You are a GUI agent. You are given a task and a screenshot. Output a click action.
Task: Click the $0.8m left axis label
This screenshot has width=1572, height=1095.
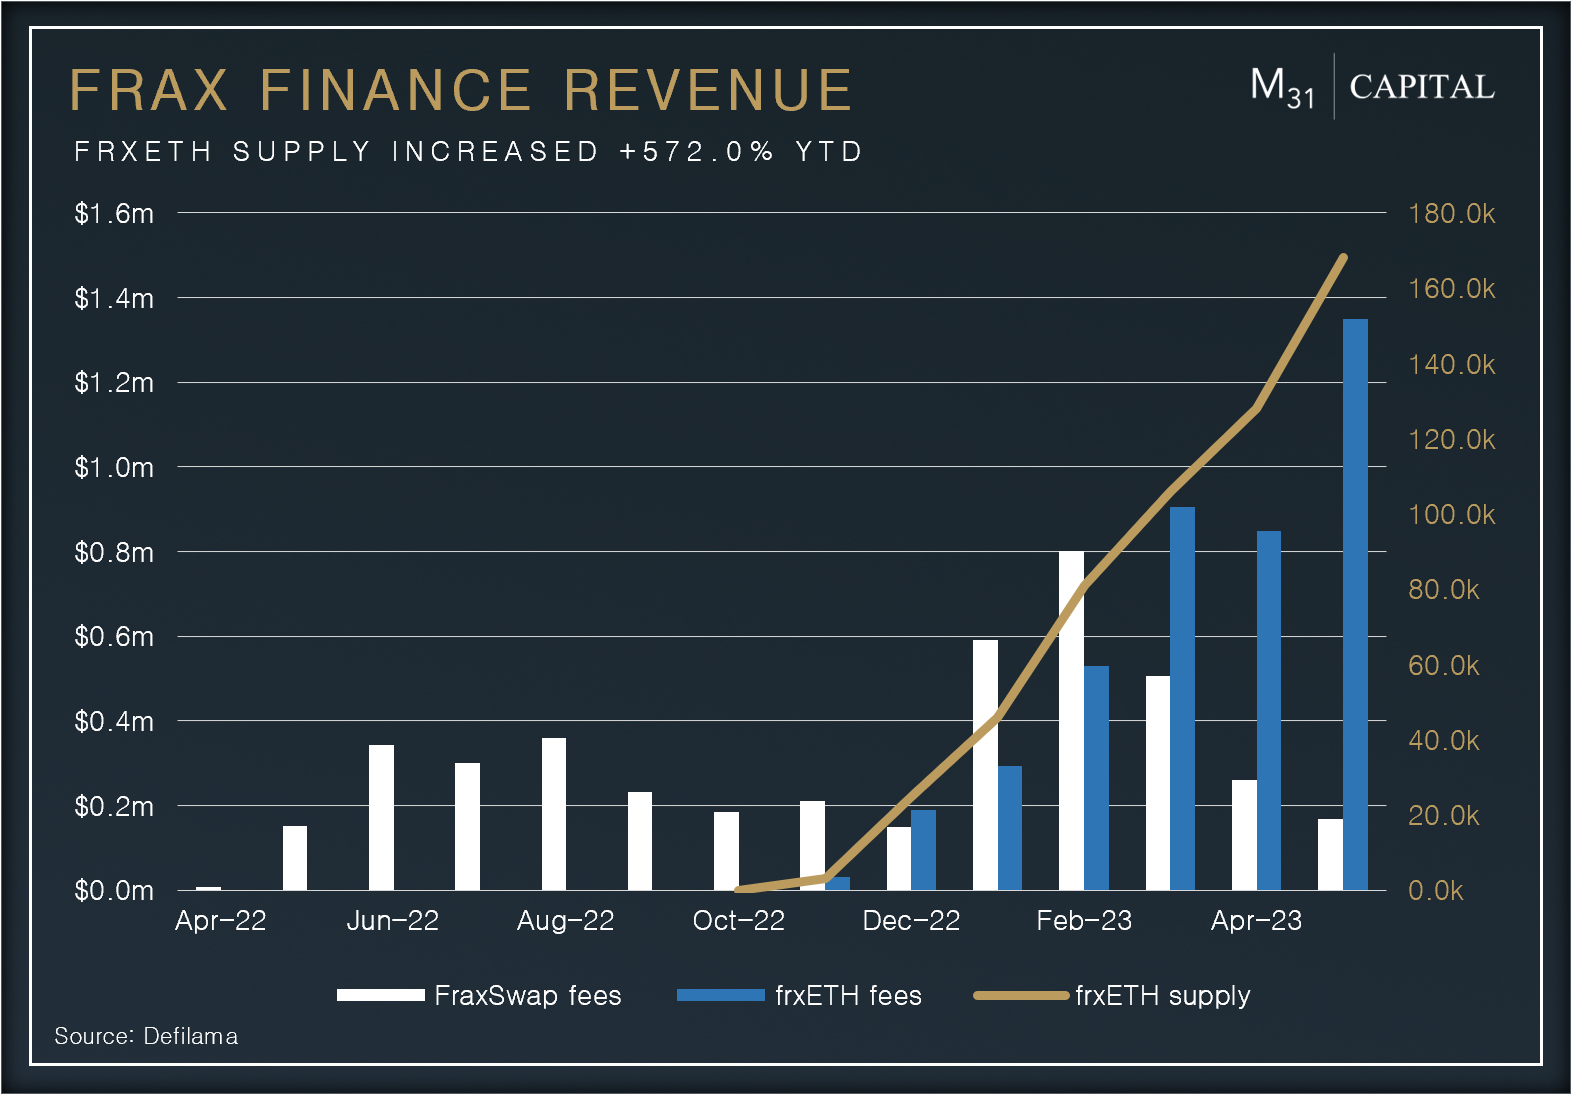pos(114,552)
